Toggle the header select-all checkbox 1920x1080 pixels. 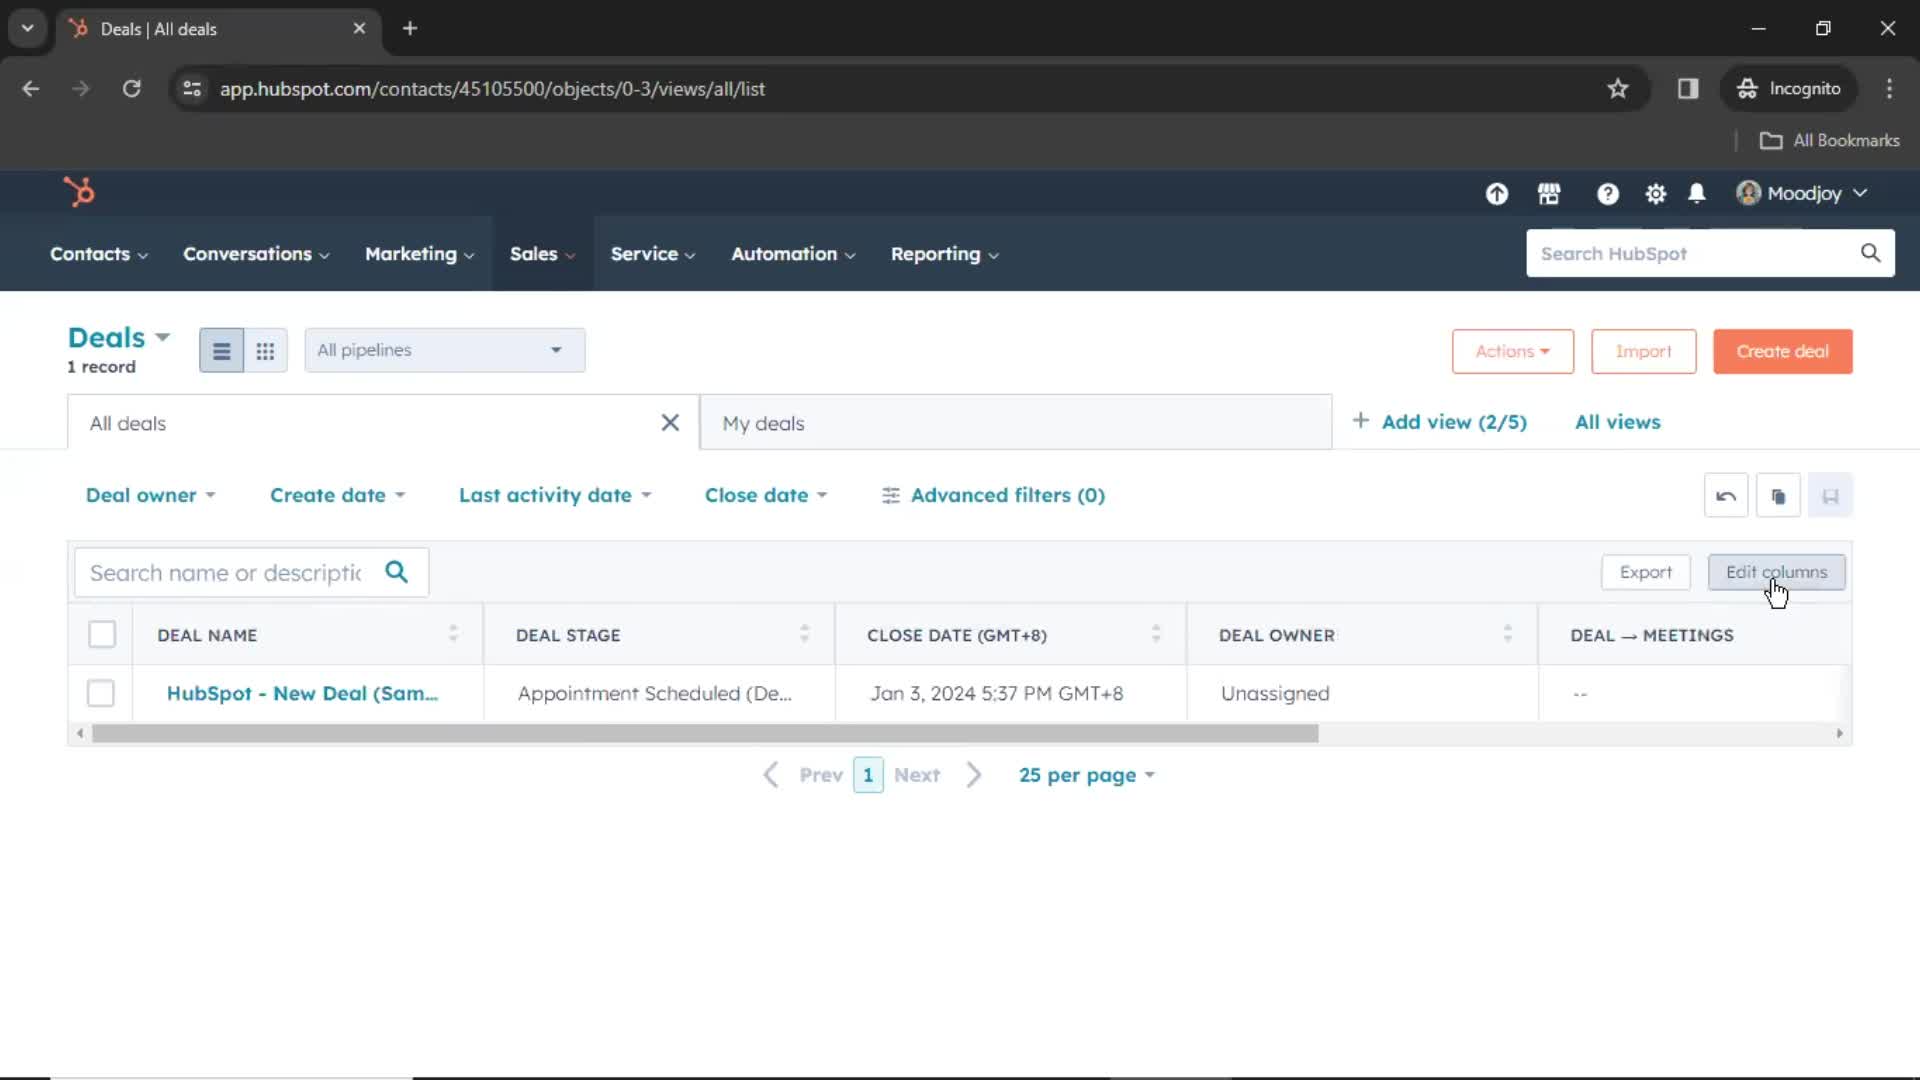pyautogui.click(x=103, y=634)
